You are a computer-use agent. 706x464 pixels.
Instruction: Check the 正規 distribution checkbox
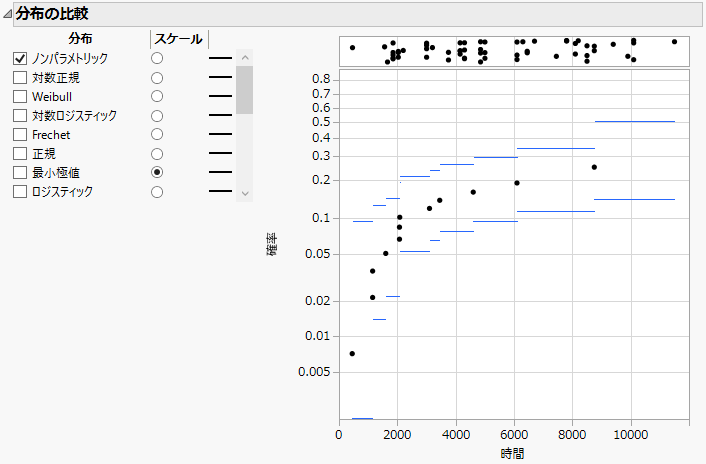(x=20, y=153)
